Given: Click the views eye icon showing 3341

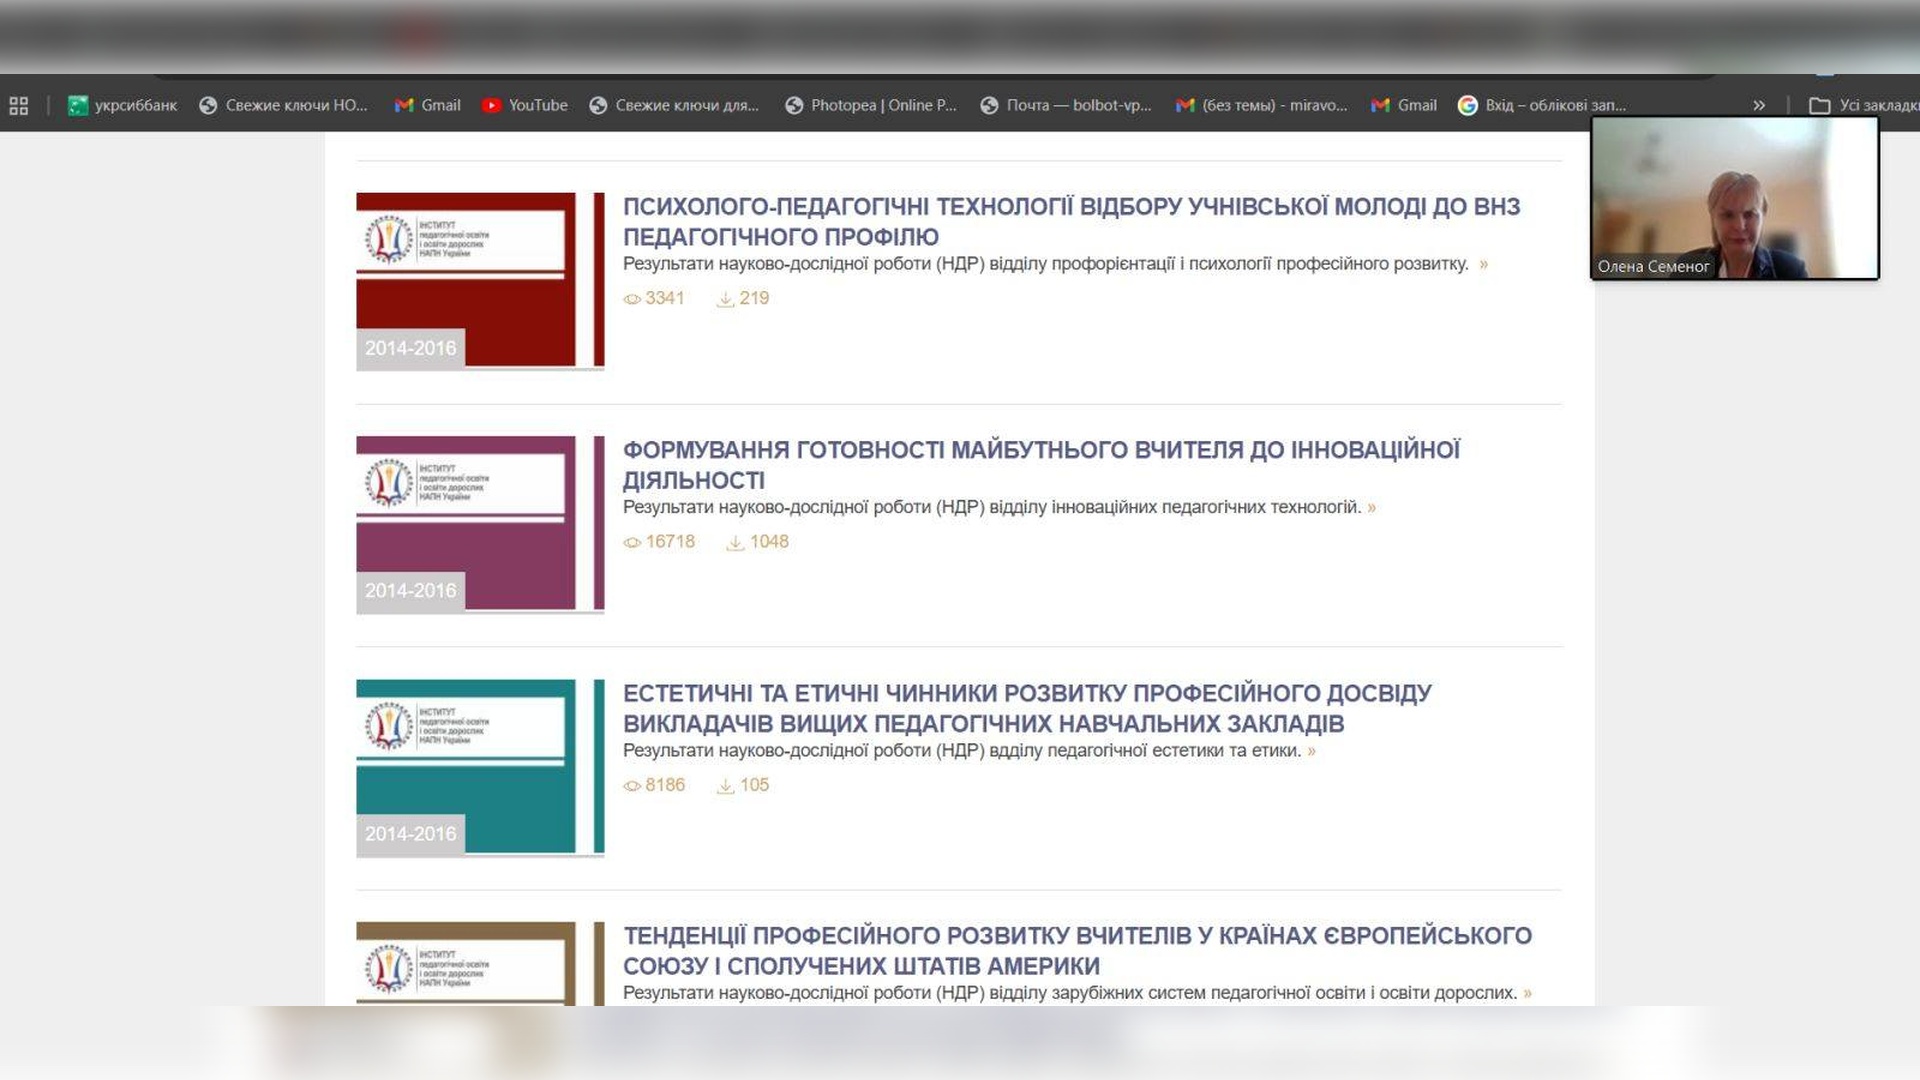Looking at the screenshot, I should (x=632, y=299).
